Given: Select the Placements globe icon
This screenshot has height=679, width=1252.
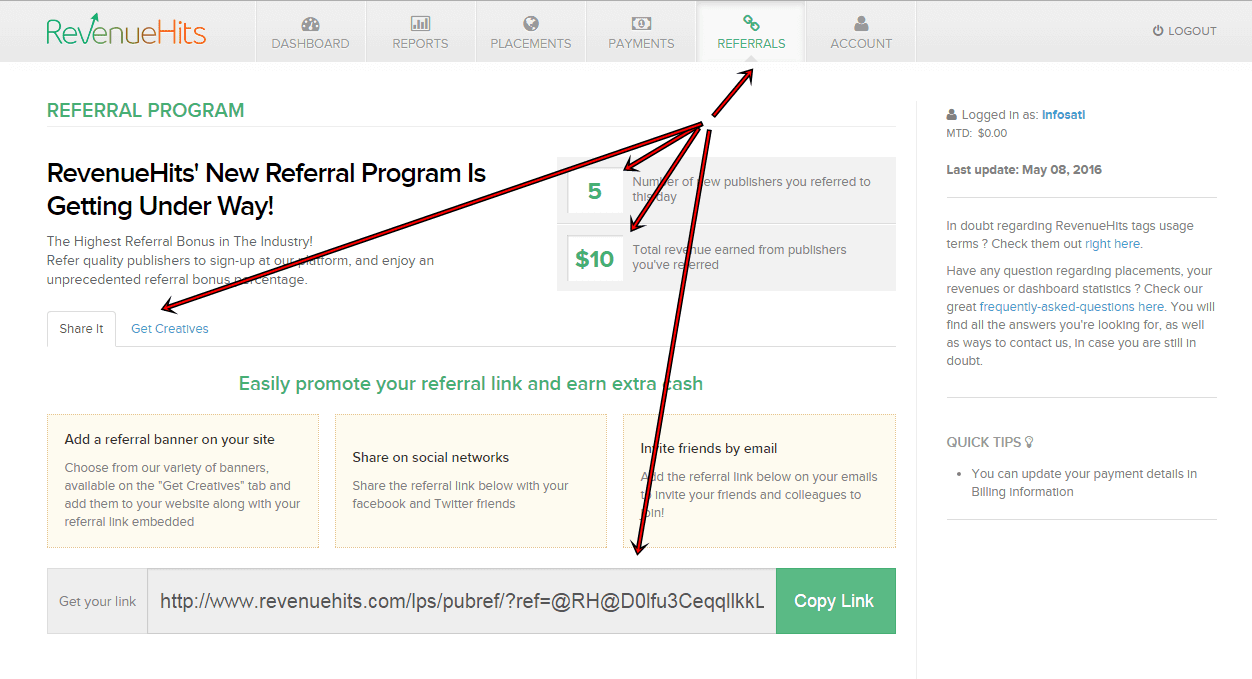Looking at the screenshot, I should click(530, 24).
